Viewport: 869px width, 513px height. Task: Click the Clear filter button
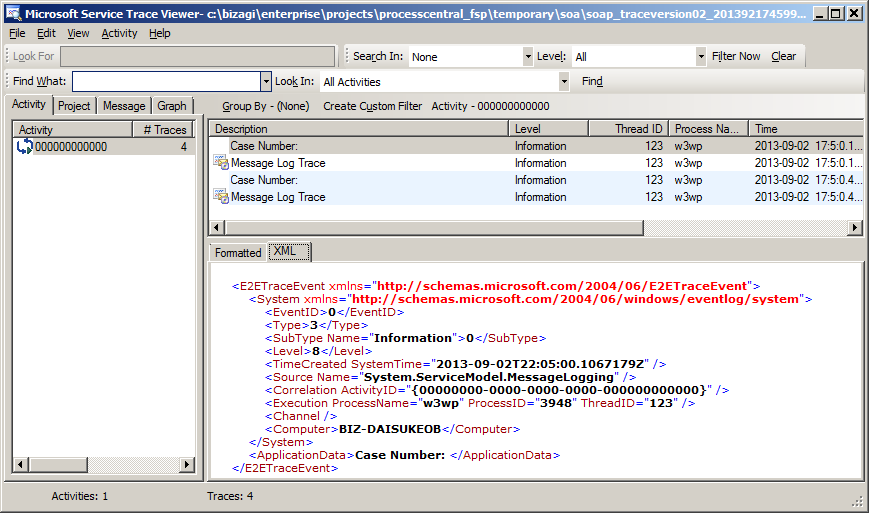coord(783,56)
